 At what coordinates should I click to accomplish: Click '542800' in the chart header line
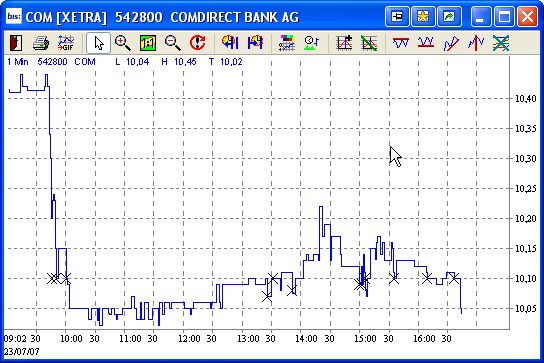pyautogui.click(x=52, y=62)
